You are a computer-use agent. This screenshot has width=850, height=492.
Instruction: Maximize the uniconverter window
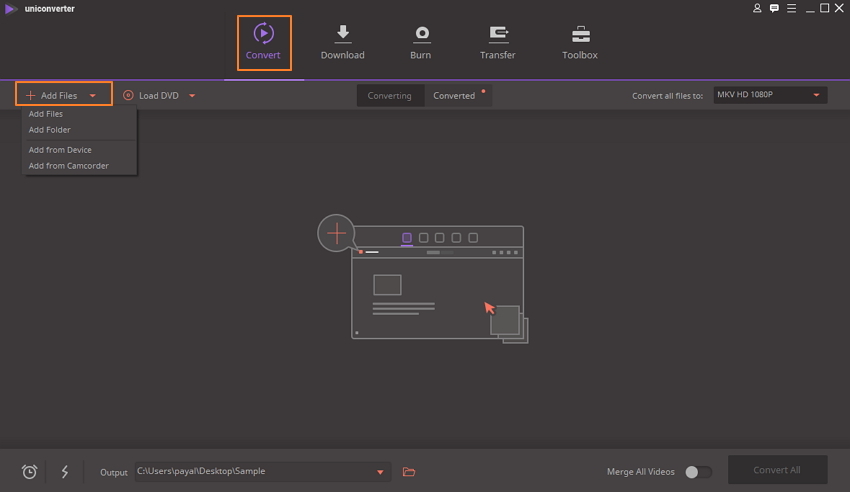(x=825, y=8)
